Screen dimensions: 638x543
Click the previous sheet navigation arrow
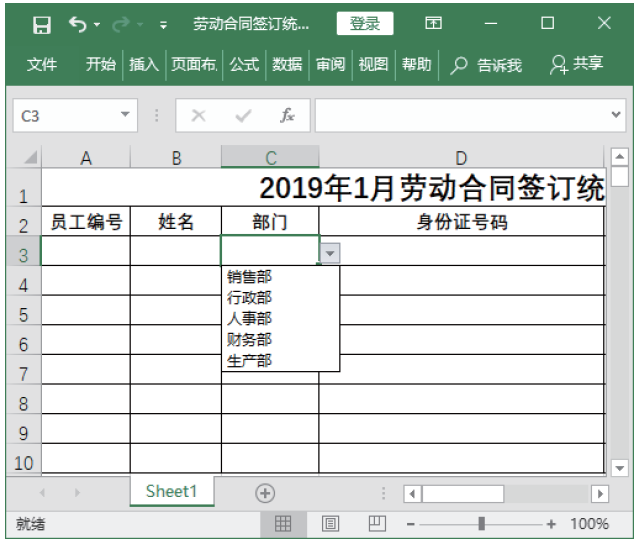[42, 493]
